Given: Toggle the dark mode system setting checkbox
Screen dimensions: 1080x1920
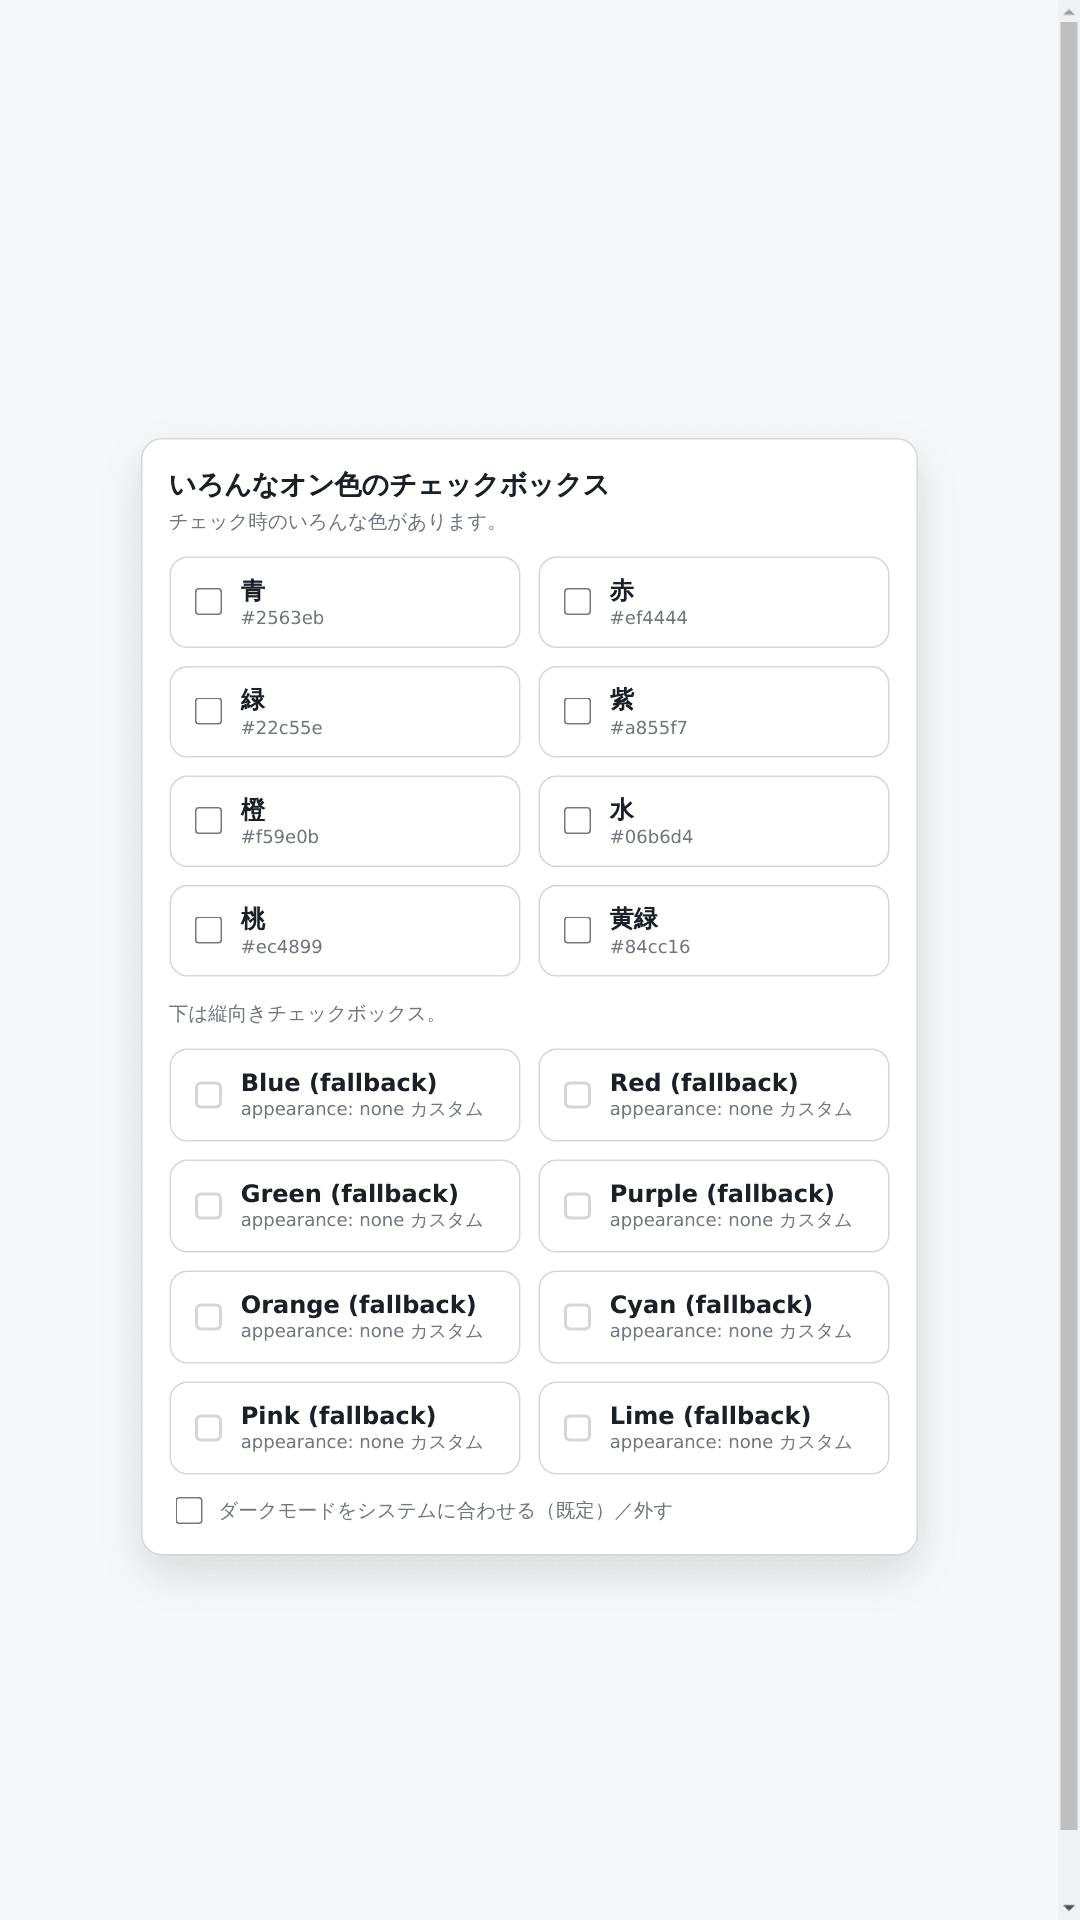Looking at the screenshot, I should [189, 1511].
